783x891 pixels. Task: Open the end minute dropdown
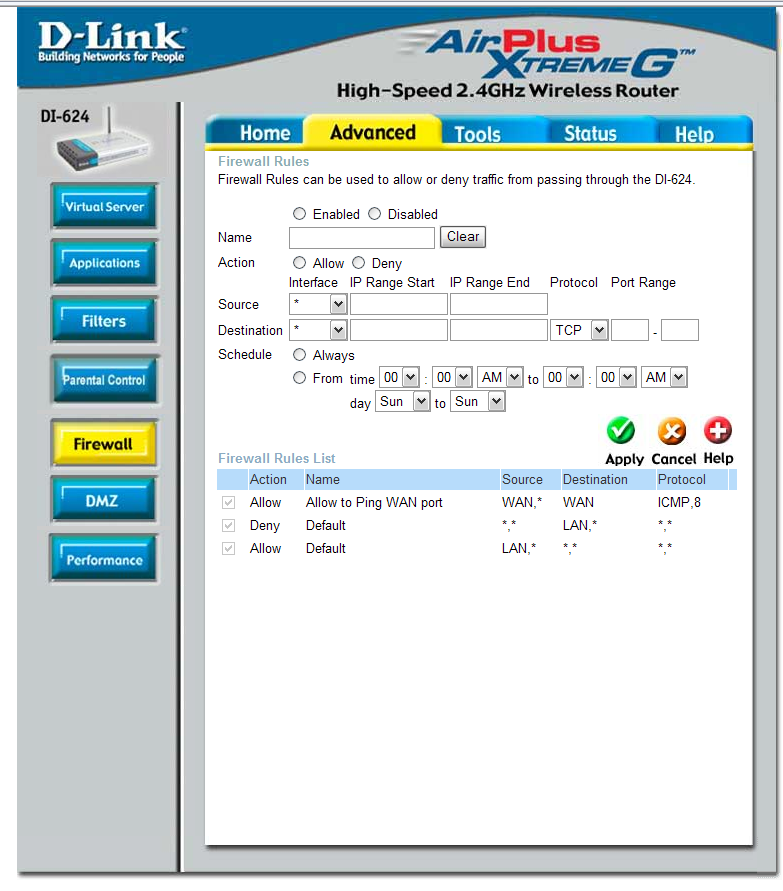tap(616, 377)
